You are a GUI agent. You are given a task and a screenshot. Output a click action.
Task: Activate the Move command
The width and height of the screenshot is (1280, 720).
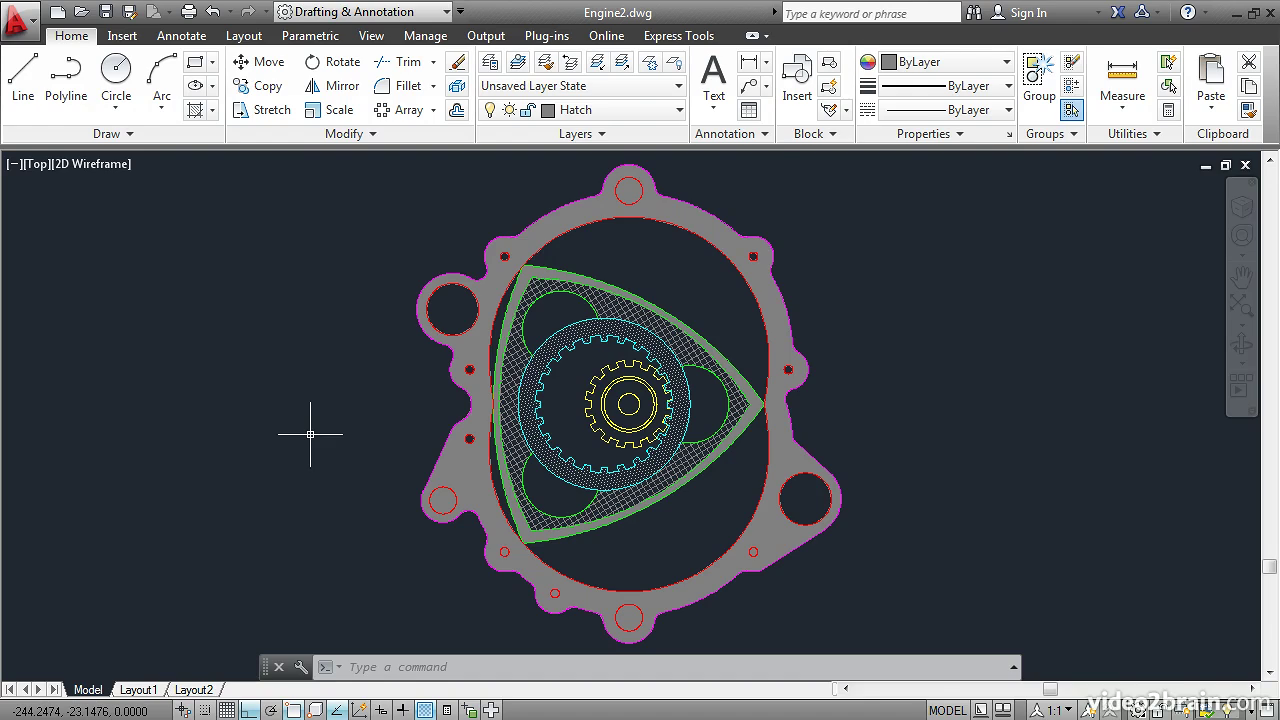pos(258,62)
